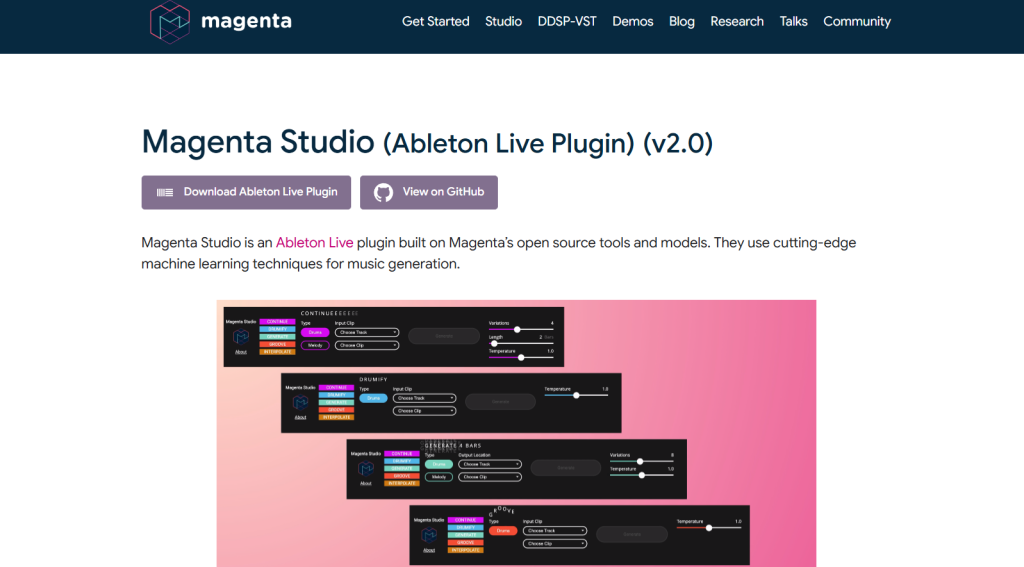Click the Ableton bars icon on the download button
1024x567 pixels.
(x=165, y=192)
